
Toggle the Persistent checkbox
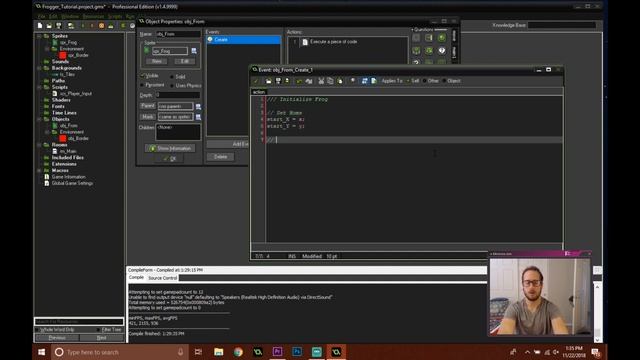pyautogui.click(x=142, y=85)
